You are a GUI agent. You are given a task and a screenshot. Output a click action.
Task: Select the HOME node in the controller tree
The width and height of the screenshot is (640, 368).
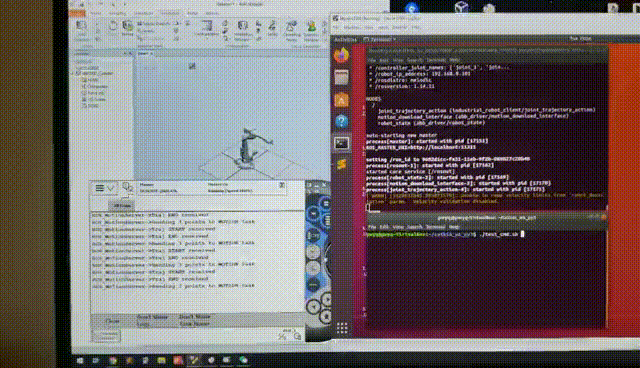pyautogui.click(x=91, y=80)
